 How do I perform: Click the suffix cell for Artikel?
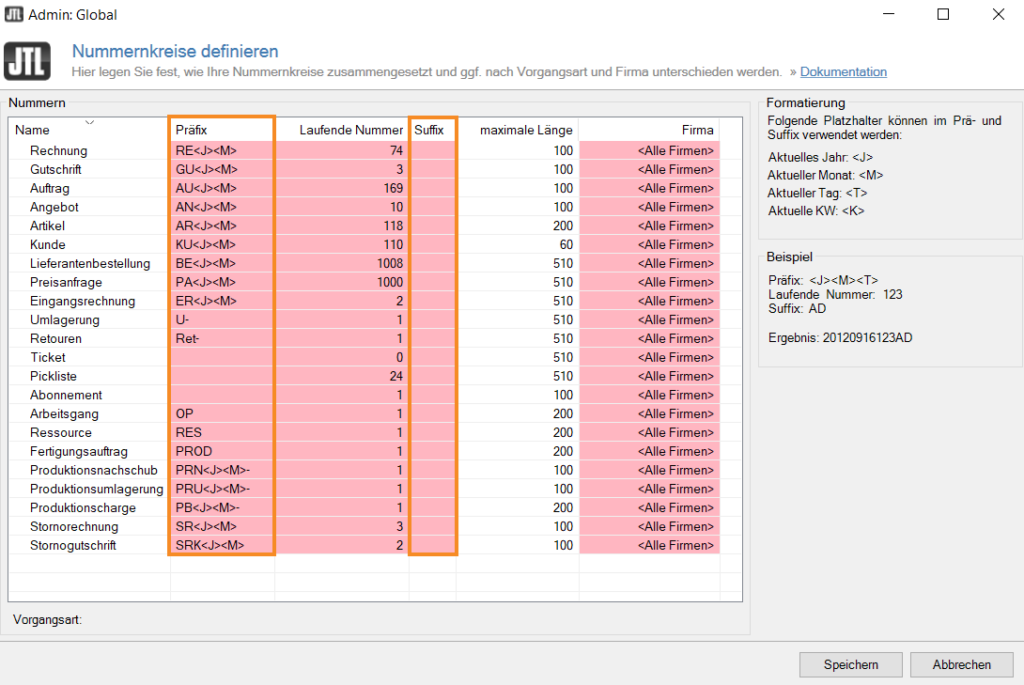[432, 226]
